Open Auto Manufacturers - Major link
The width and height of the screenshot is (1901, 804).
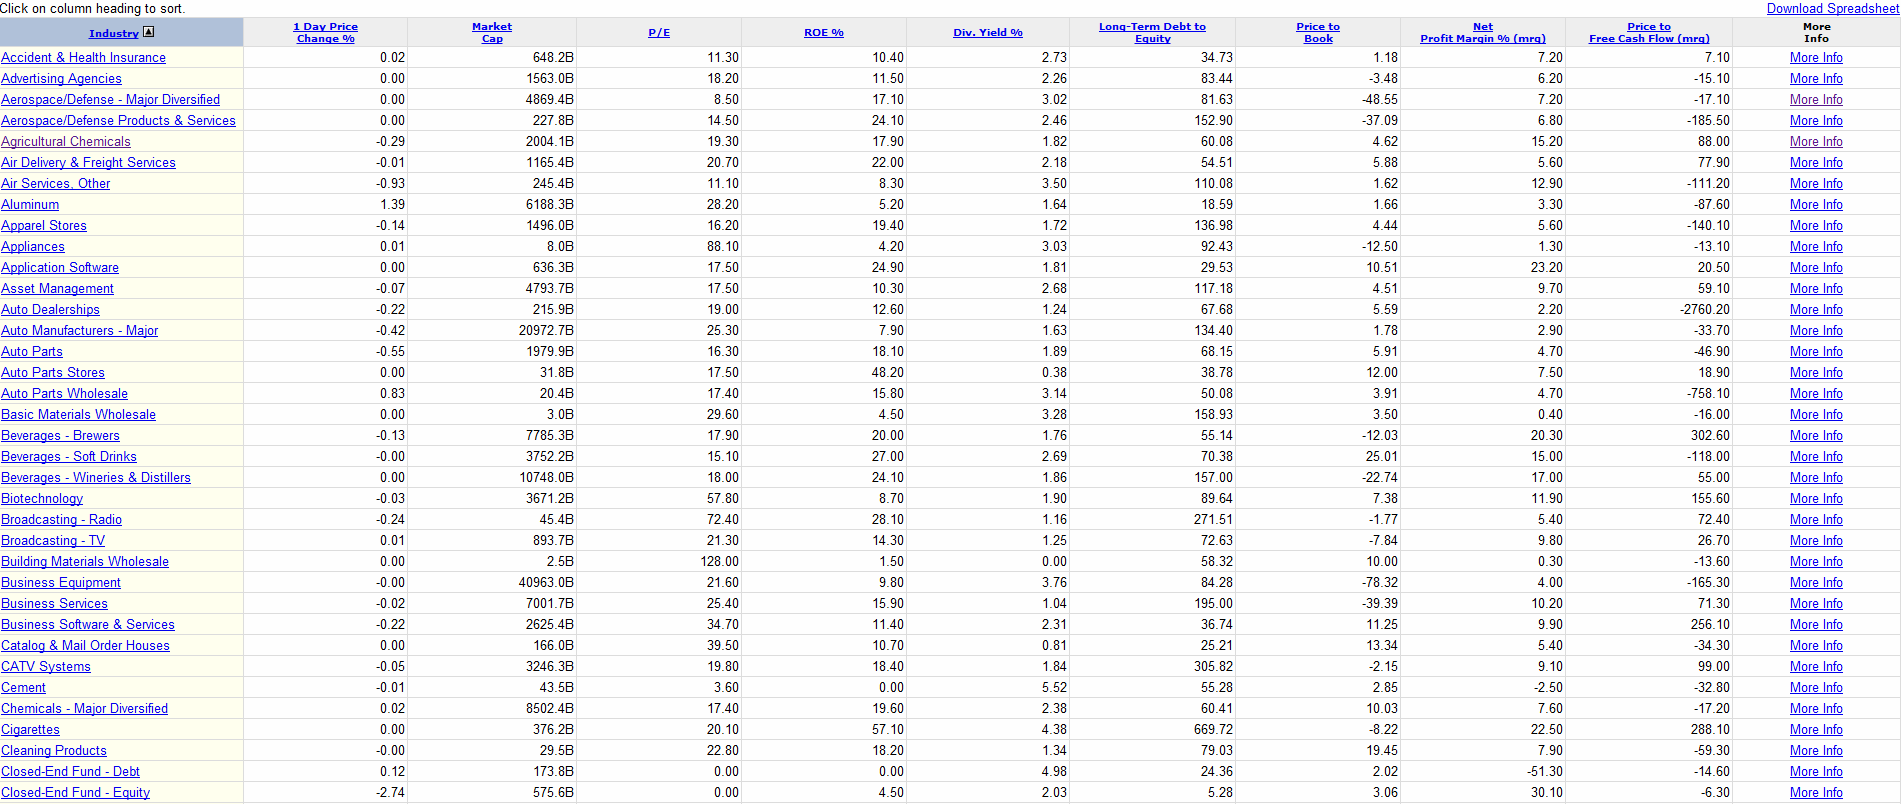point(80,331)
